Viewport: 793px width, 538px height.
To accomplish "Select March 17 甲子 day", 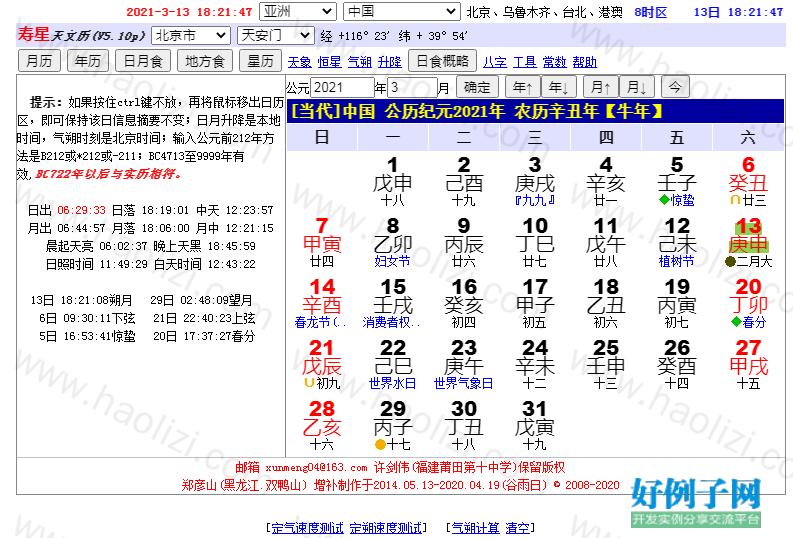I will click(x=535, y=303).
